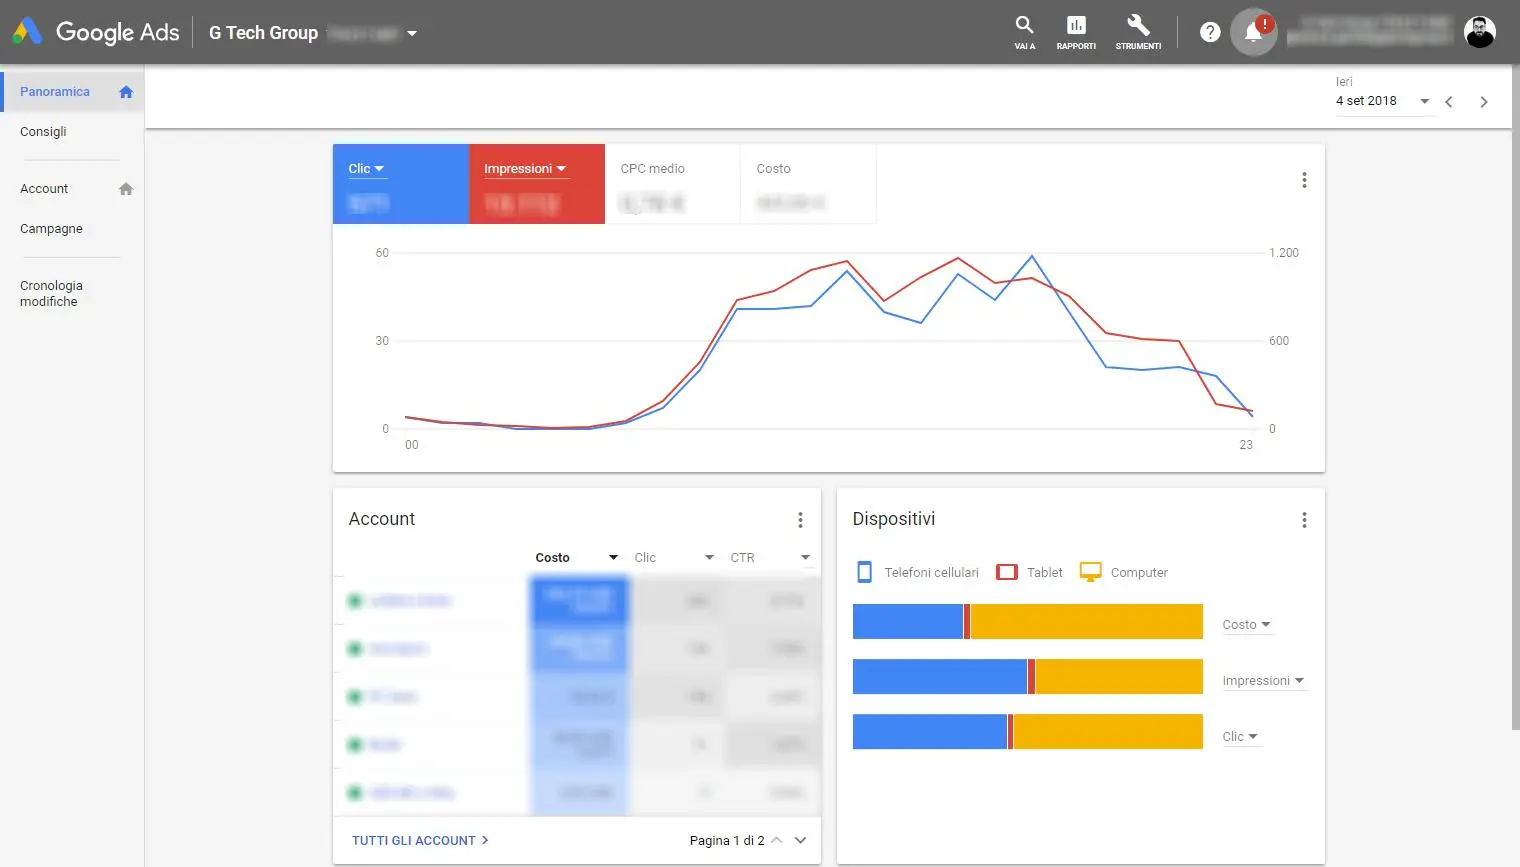Click blue segment of Costo device bar

pyautogui.click(x=908, y=621)
